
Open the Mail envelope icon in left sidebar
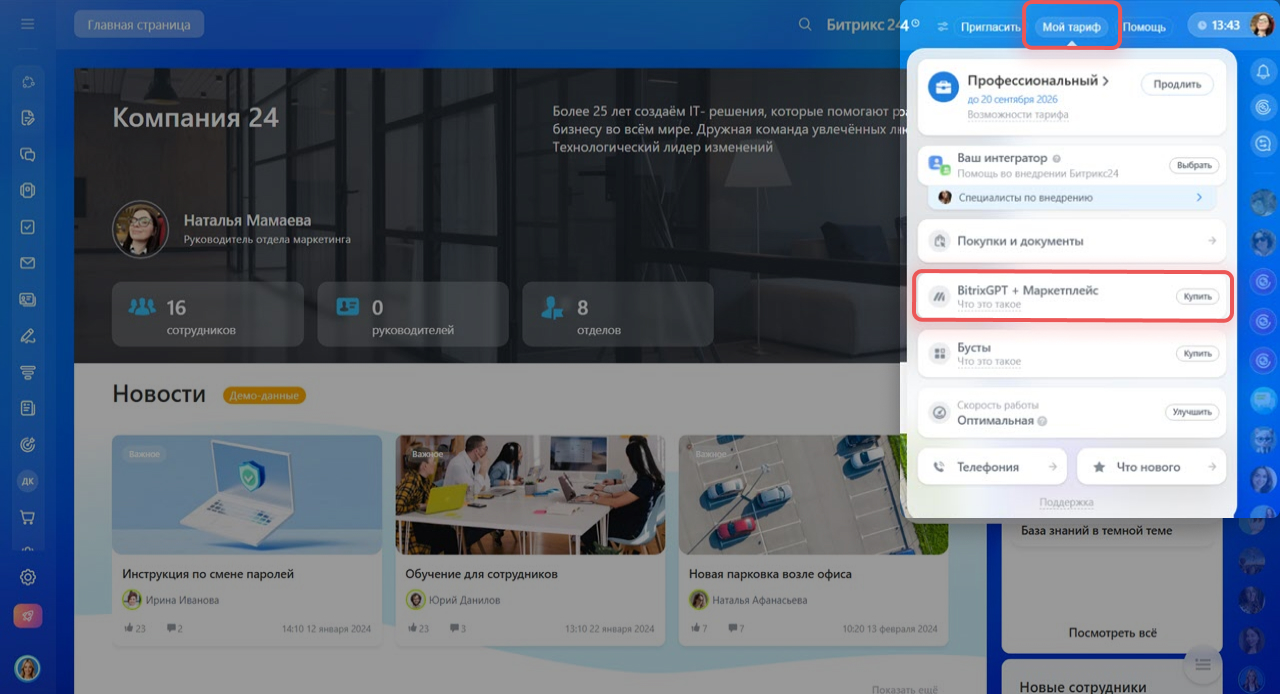(x=28, y=263)
